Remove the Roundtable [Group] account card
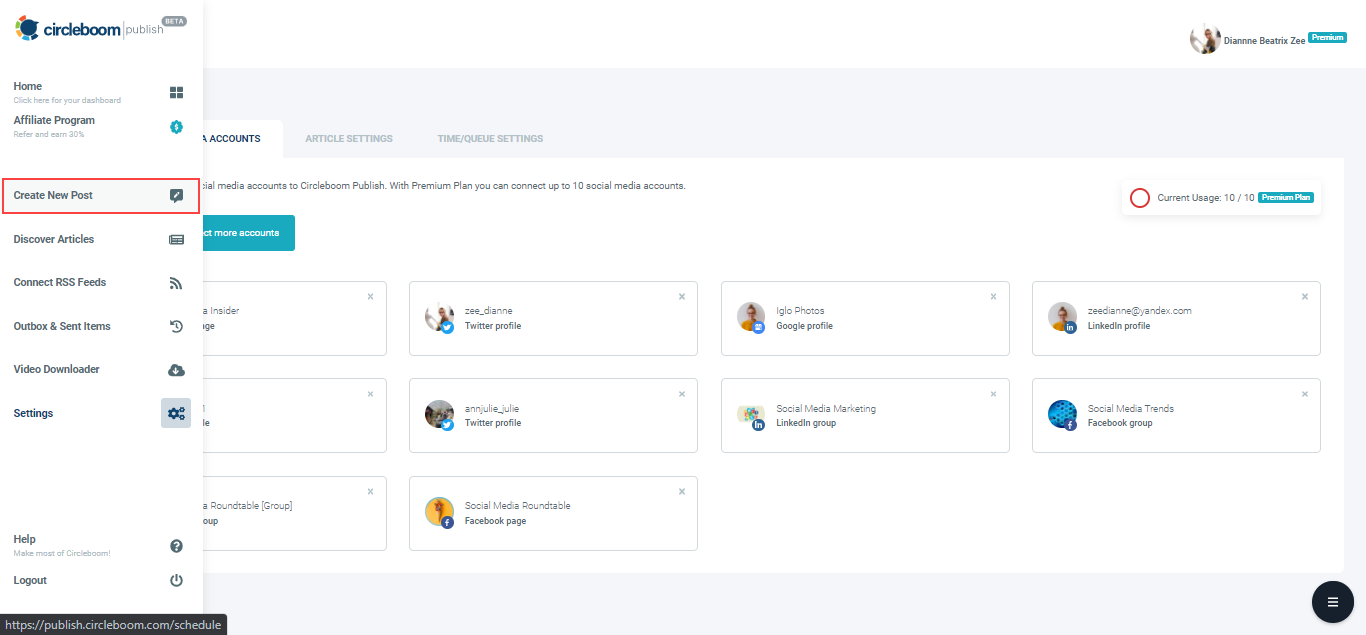1366x635 pixels. pos(370,491)
